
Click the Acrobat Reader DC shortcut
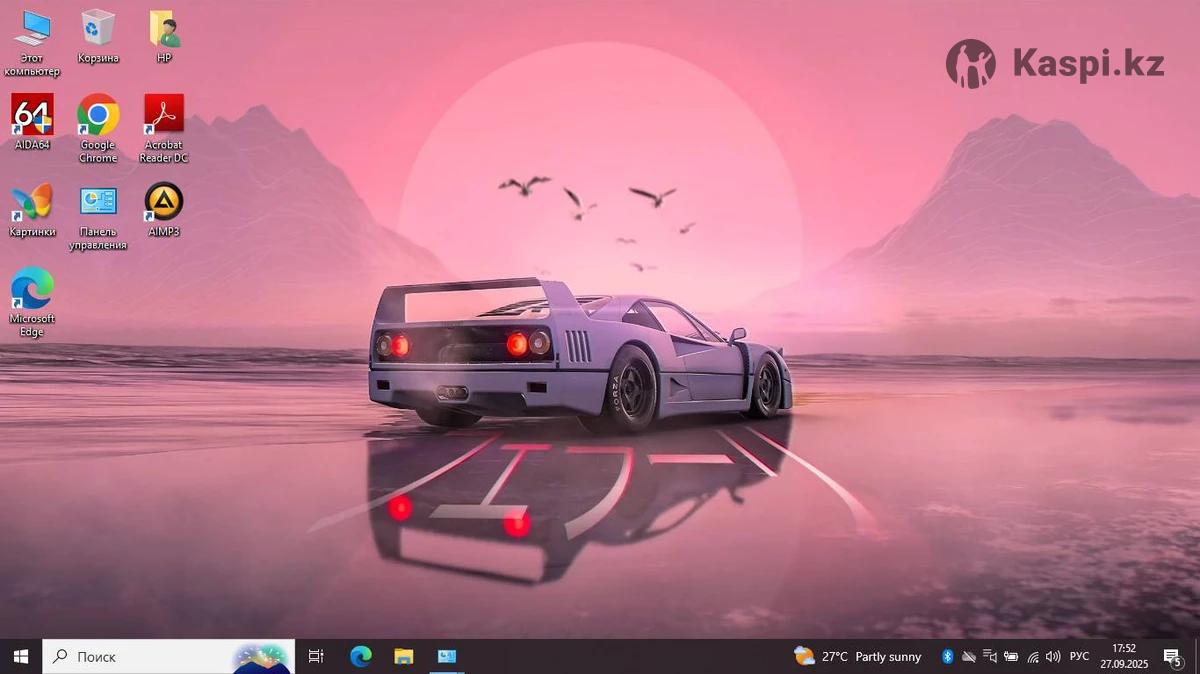coord(164,116)
